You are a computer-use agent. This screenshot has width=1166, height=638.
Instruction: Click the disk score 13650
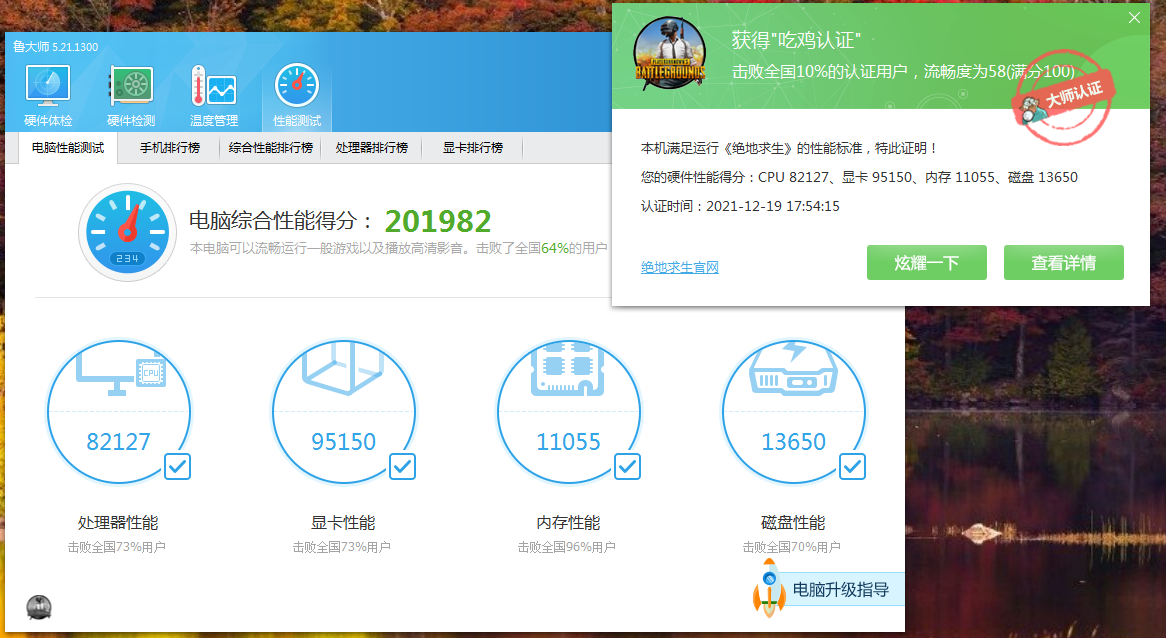click(793, 442)
